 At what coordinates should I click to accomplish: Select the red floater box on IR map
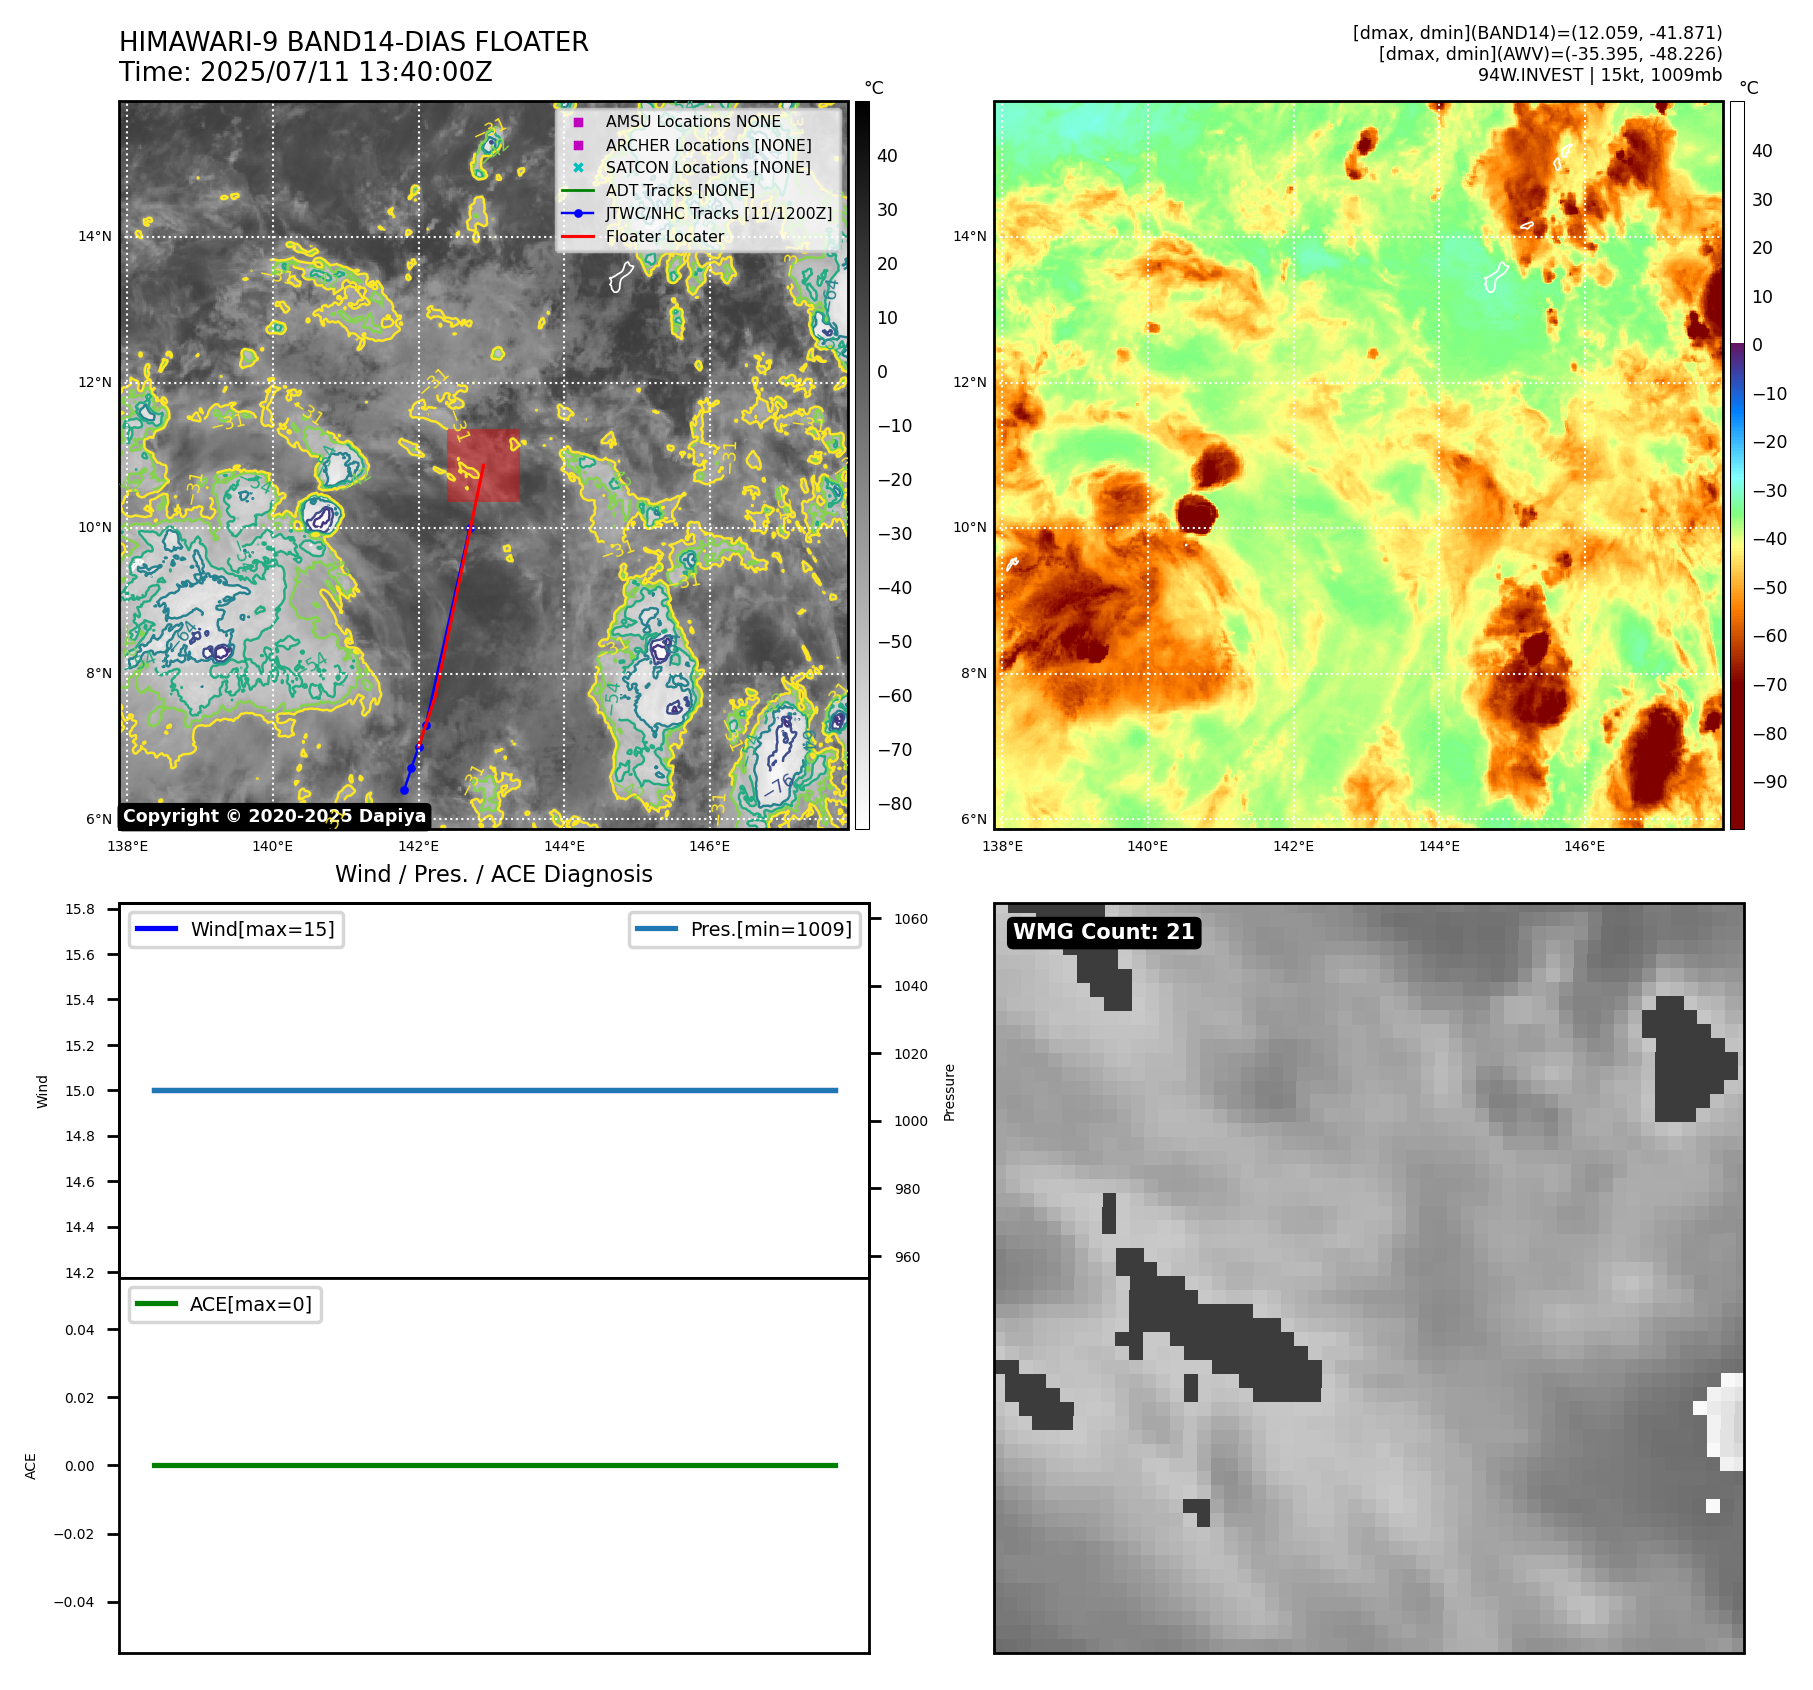tap(483, 465)
